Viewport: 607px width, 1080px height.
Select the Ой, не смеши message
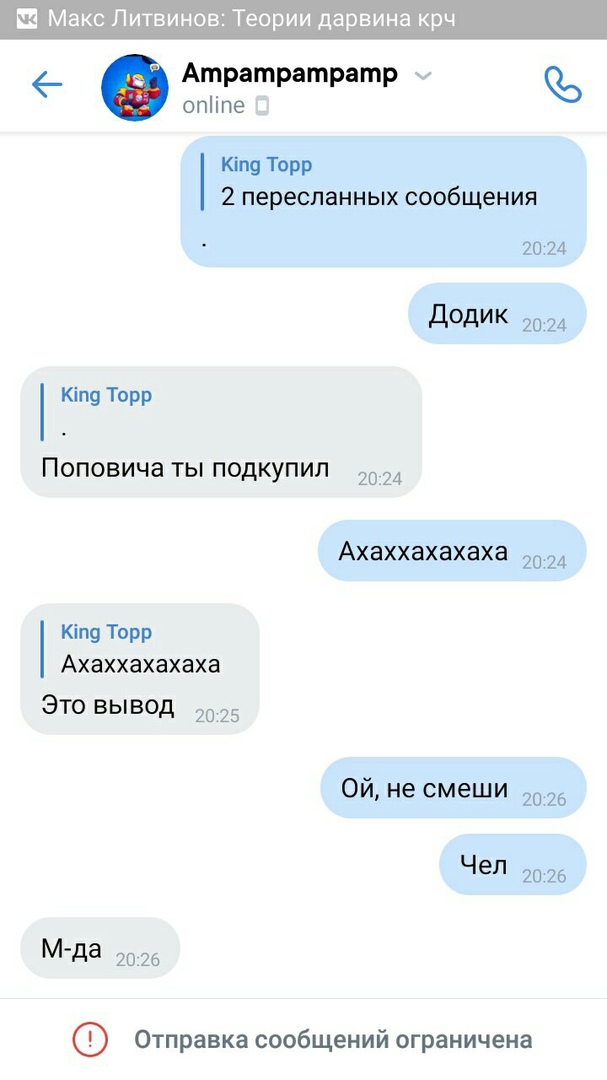pyautogui.click(x=453, y=788)
